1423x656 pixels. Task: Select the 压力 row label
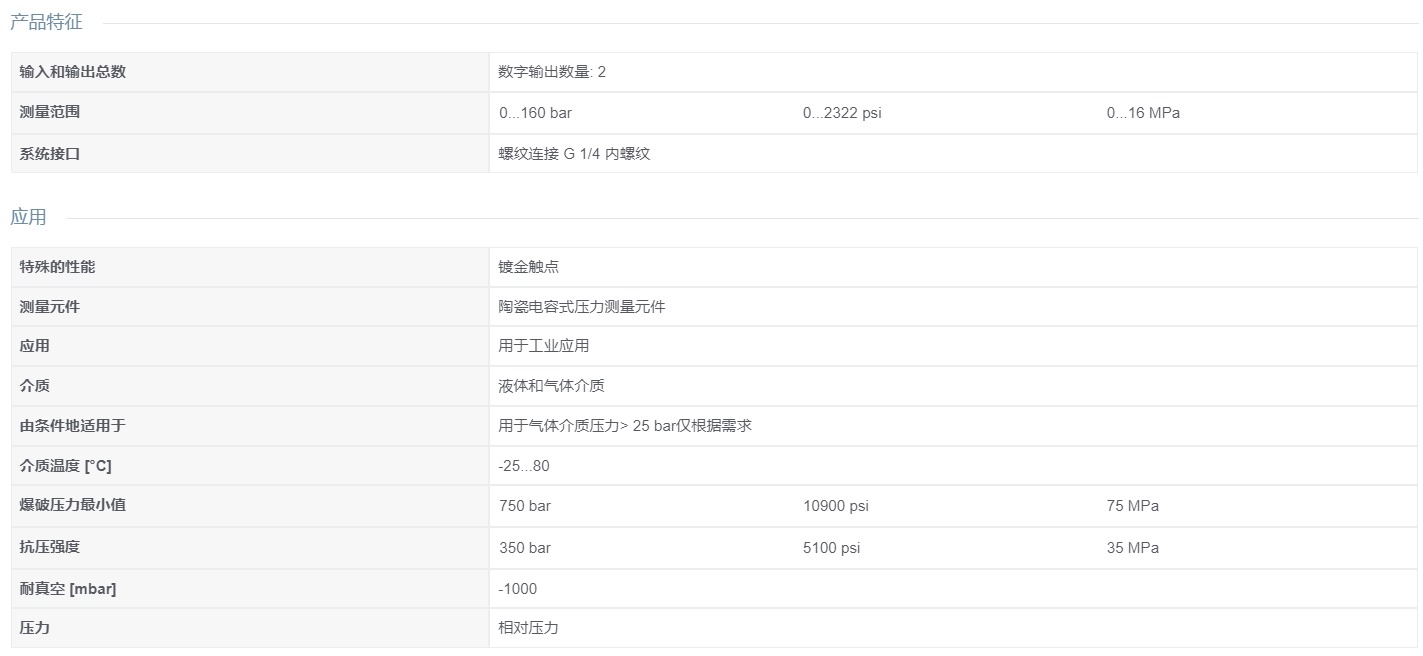click(35, 628)
